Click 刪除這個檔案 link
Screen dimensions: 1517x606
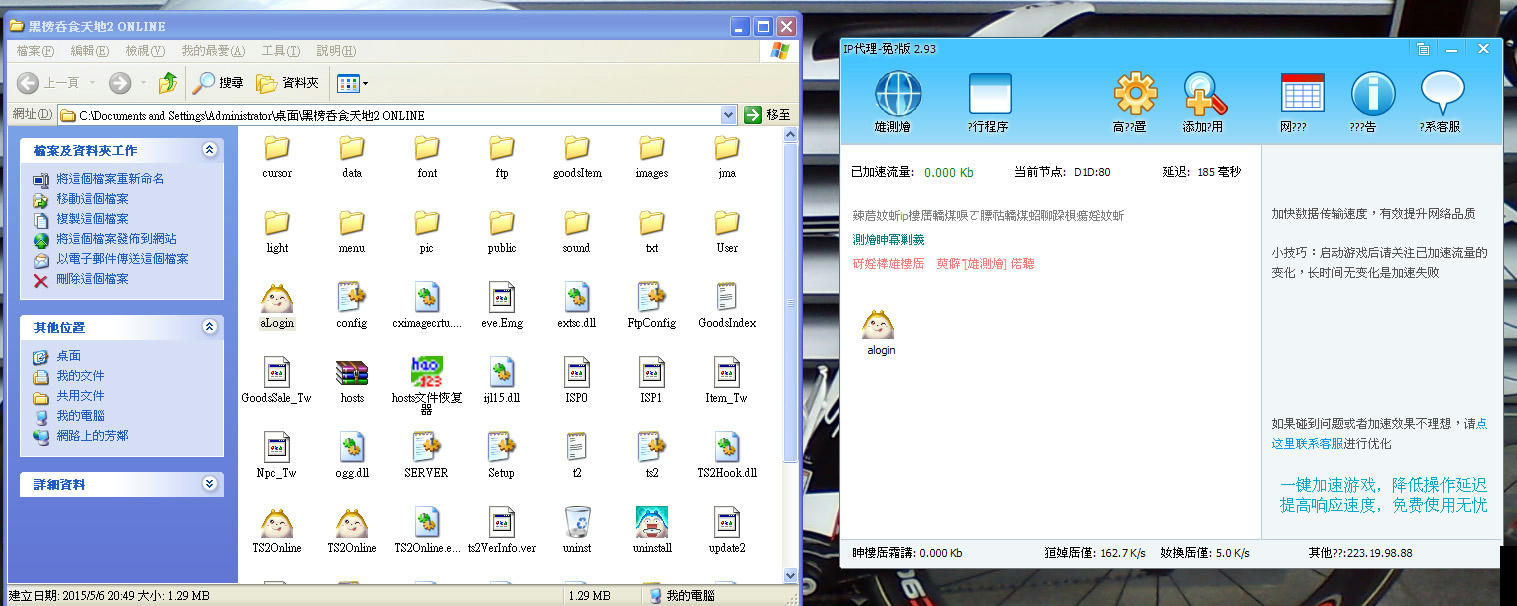[x=92, y=279]
